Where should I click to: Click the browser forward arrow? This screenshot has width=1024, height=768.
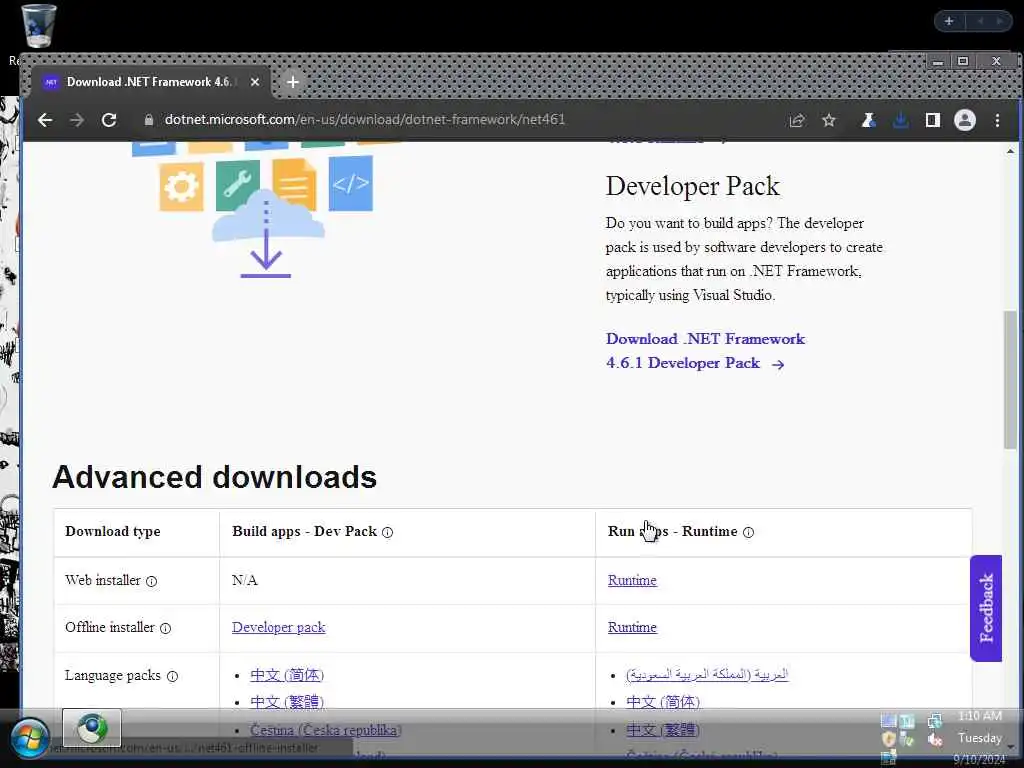click(77, 120)
